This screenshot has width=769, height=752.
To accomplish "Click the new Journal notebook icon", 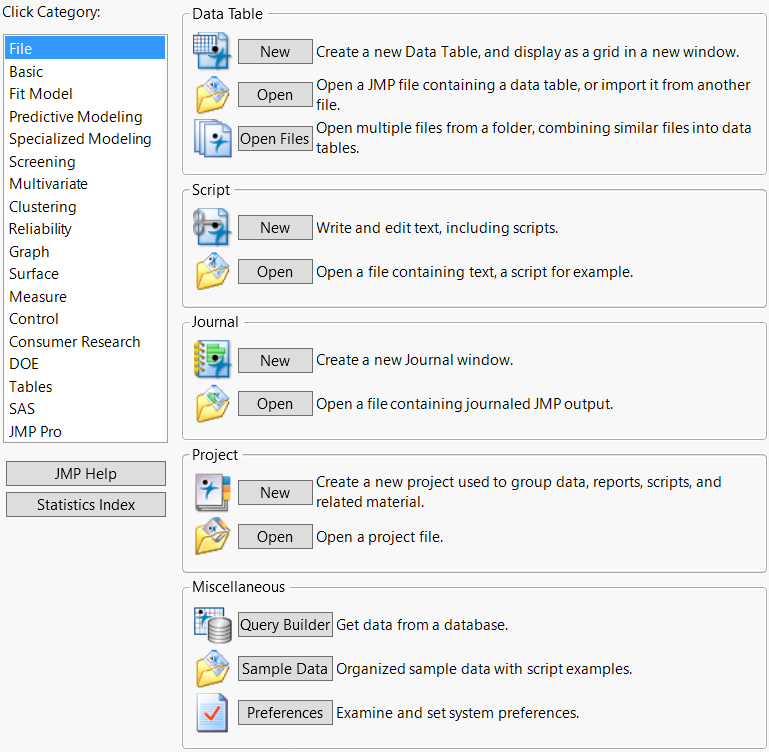I will 212,360.
